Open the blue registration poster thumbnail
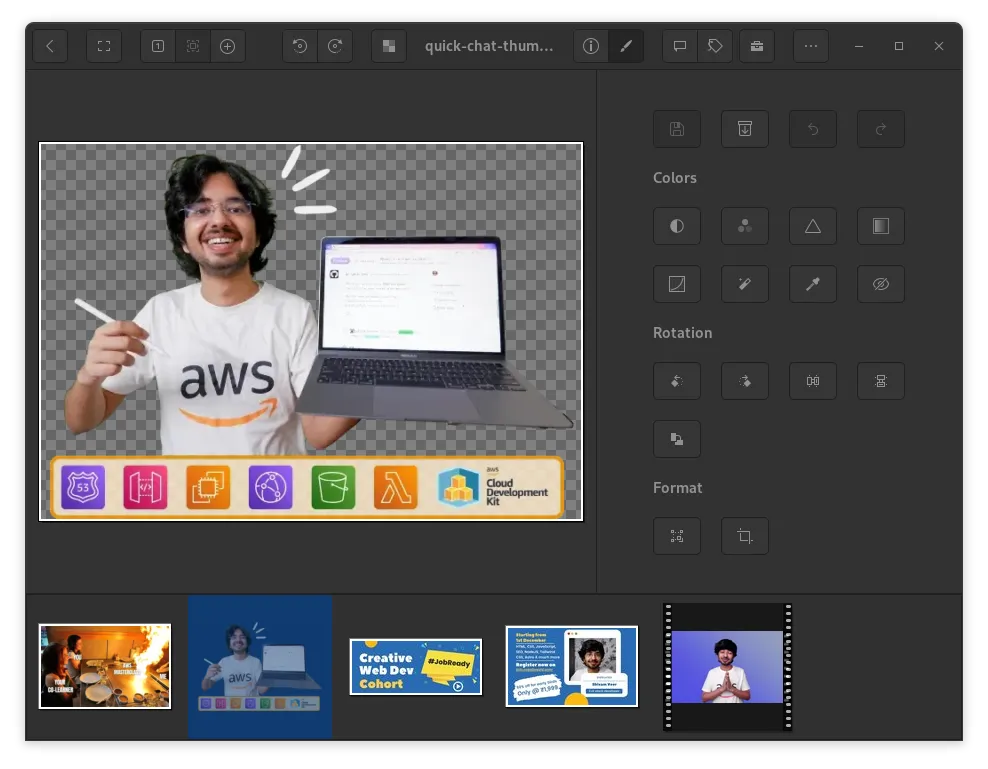Viewport: 988px width, 769px height. [x=572, y=666]
